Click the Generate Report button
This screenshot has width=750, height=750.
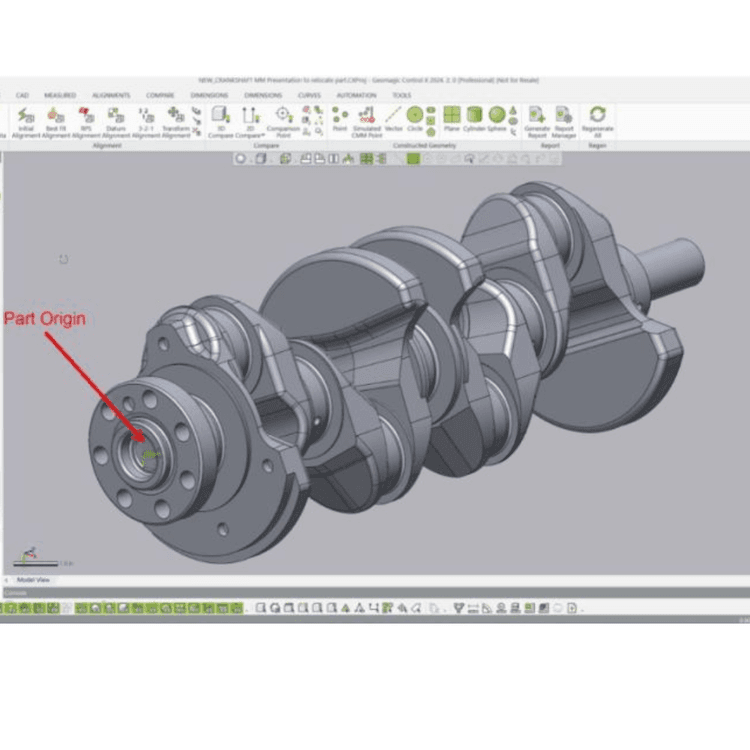pos(537,120)
